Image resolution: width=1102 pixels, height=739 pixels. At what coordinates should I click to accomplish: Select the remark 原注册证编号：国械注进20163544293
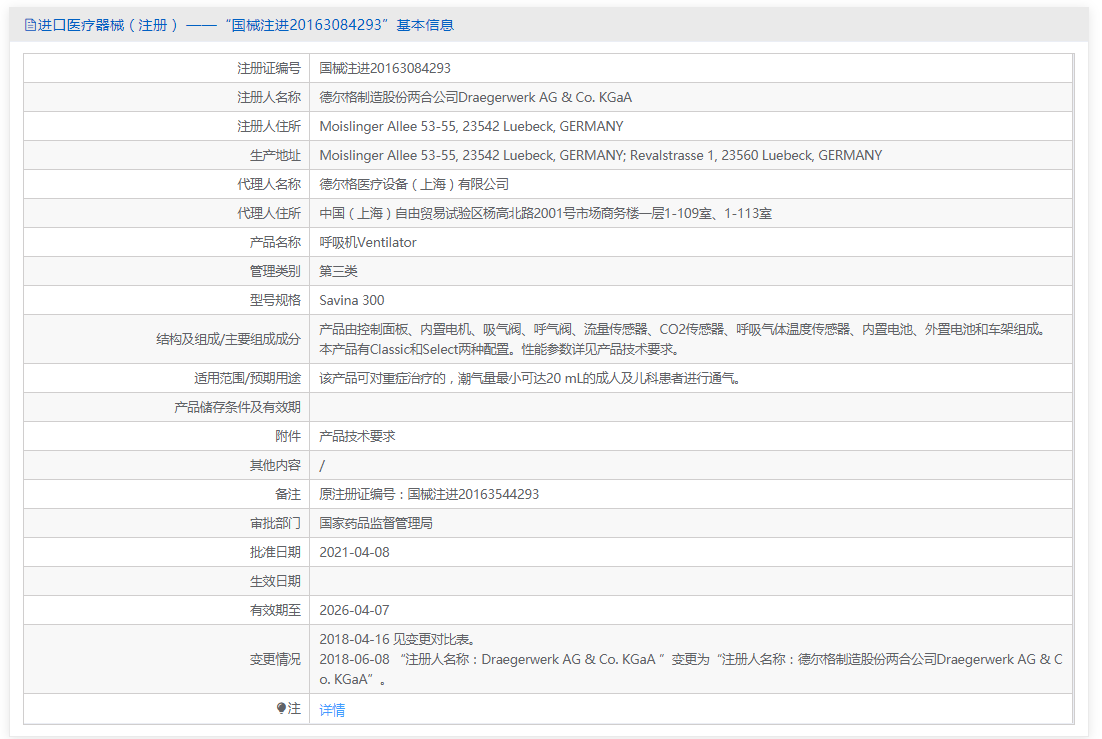pyautogui.click(x=429, y=494)
